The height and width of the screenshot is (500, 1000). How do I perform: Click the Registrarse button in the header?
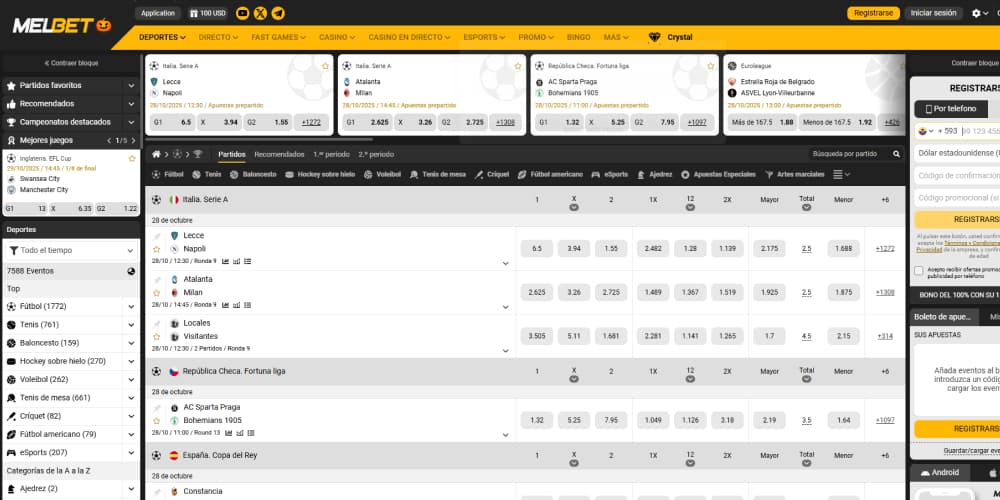(873, 13)
